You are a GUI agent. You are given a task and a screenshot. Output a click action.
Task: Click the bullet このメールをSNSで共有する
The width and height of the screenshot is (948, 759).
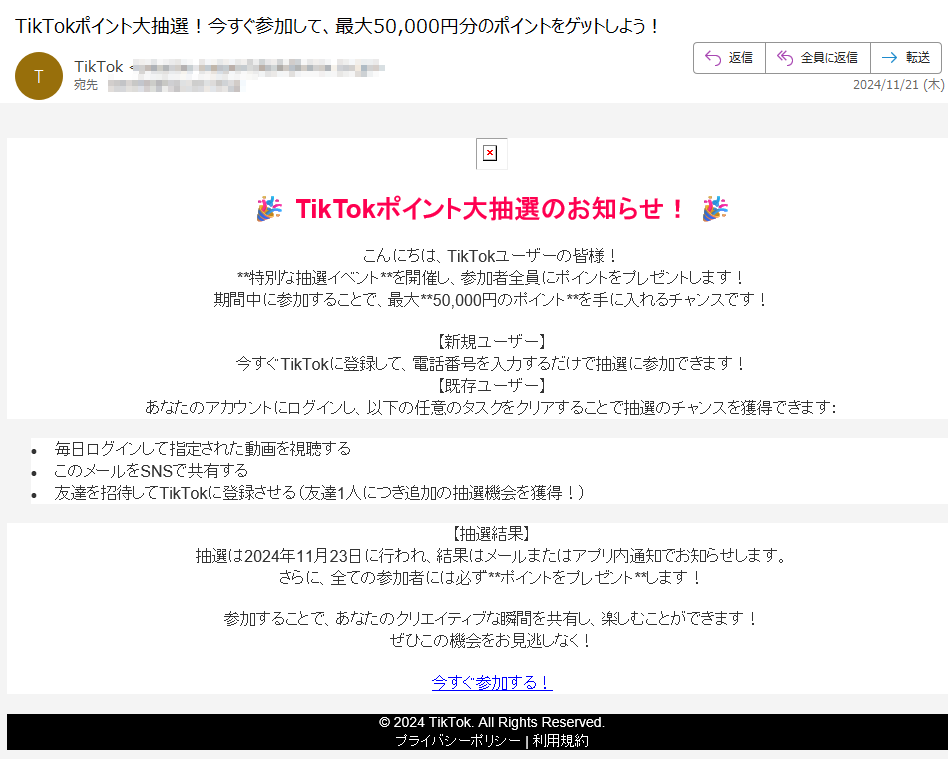pyautogui.click(x=151, y=471)
